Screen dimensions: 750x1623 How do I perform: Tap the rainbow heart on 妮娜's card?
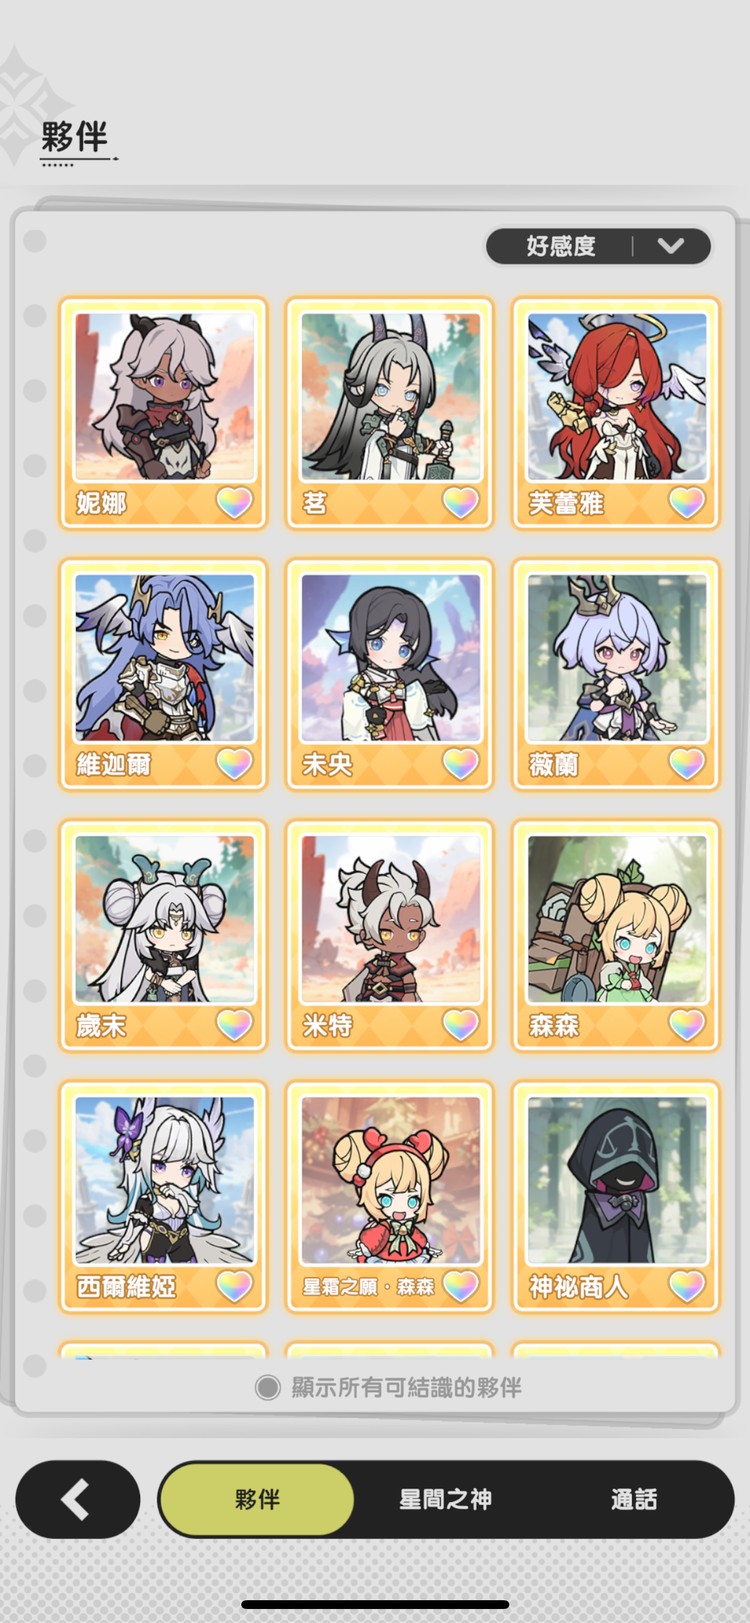click(234, 502)
